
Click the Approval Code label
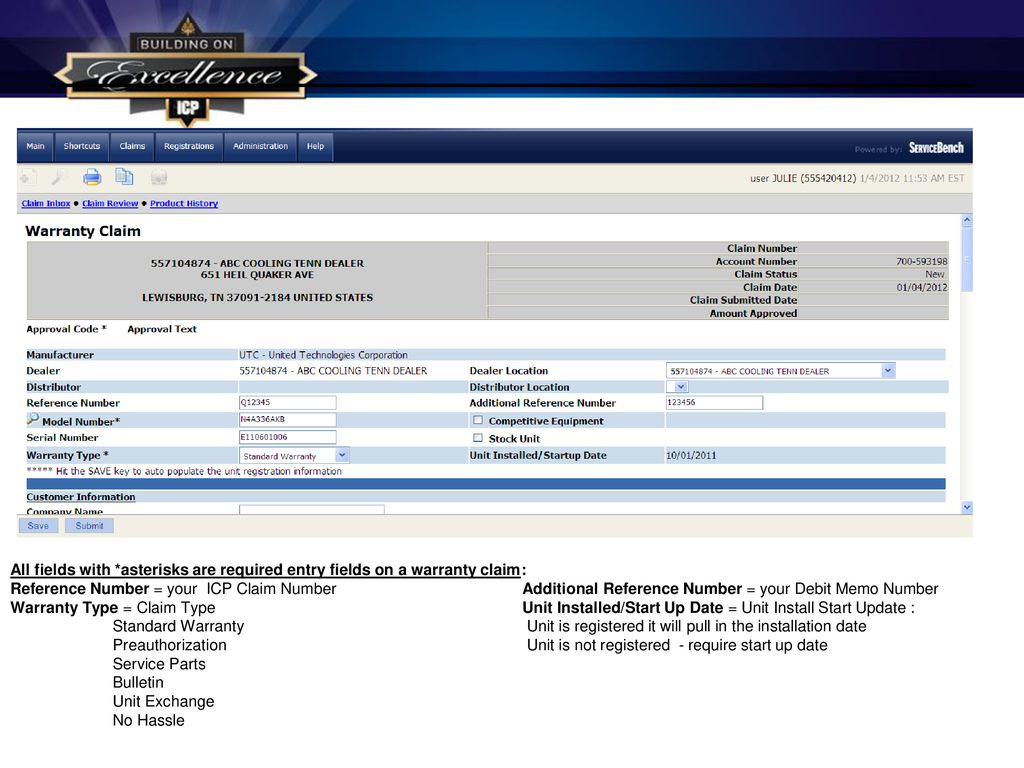pos(66,329)
